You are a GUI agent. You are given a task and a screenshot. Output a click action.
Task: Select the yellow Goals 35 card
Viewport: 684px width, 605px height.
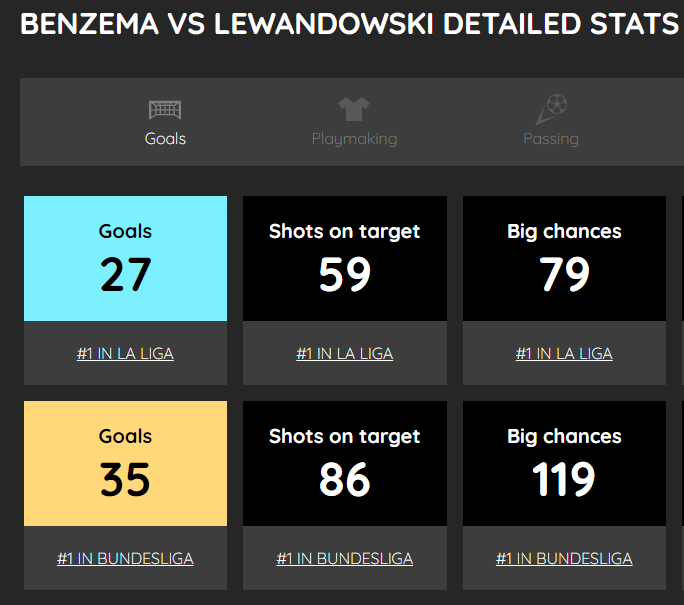[x=125, y=463]
